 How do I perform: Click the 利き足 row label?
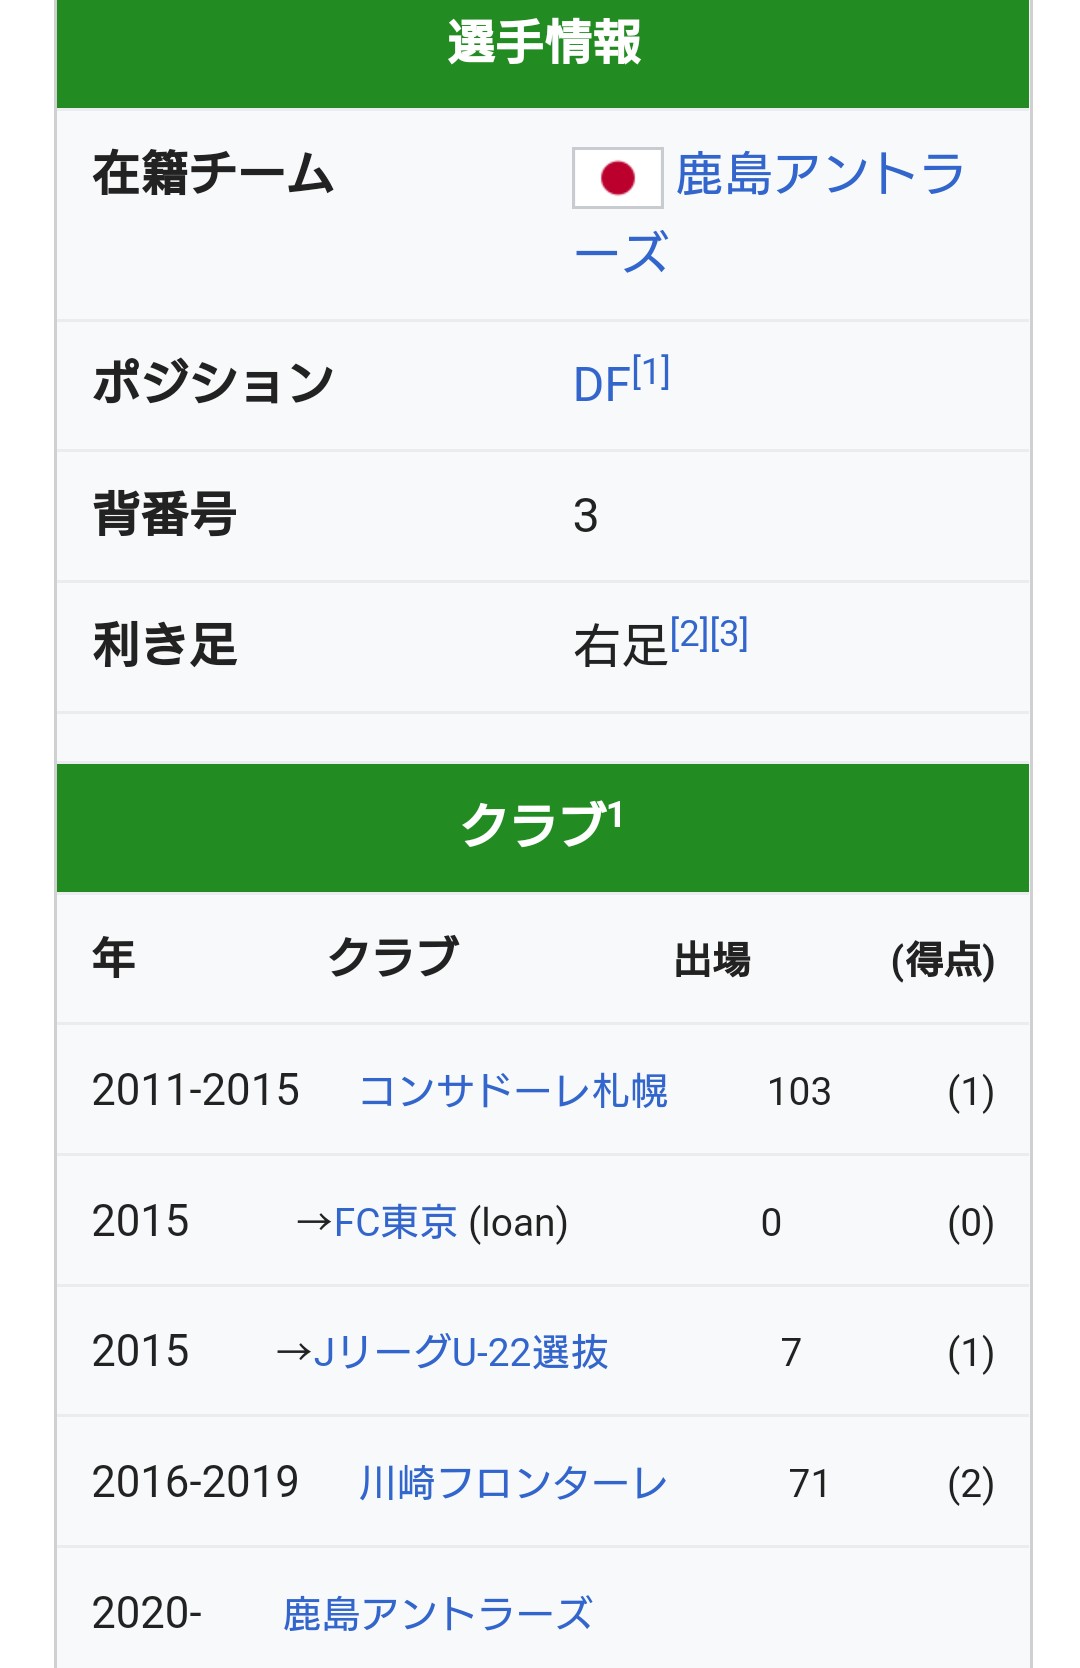(x=165, y=645)
